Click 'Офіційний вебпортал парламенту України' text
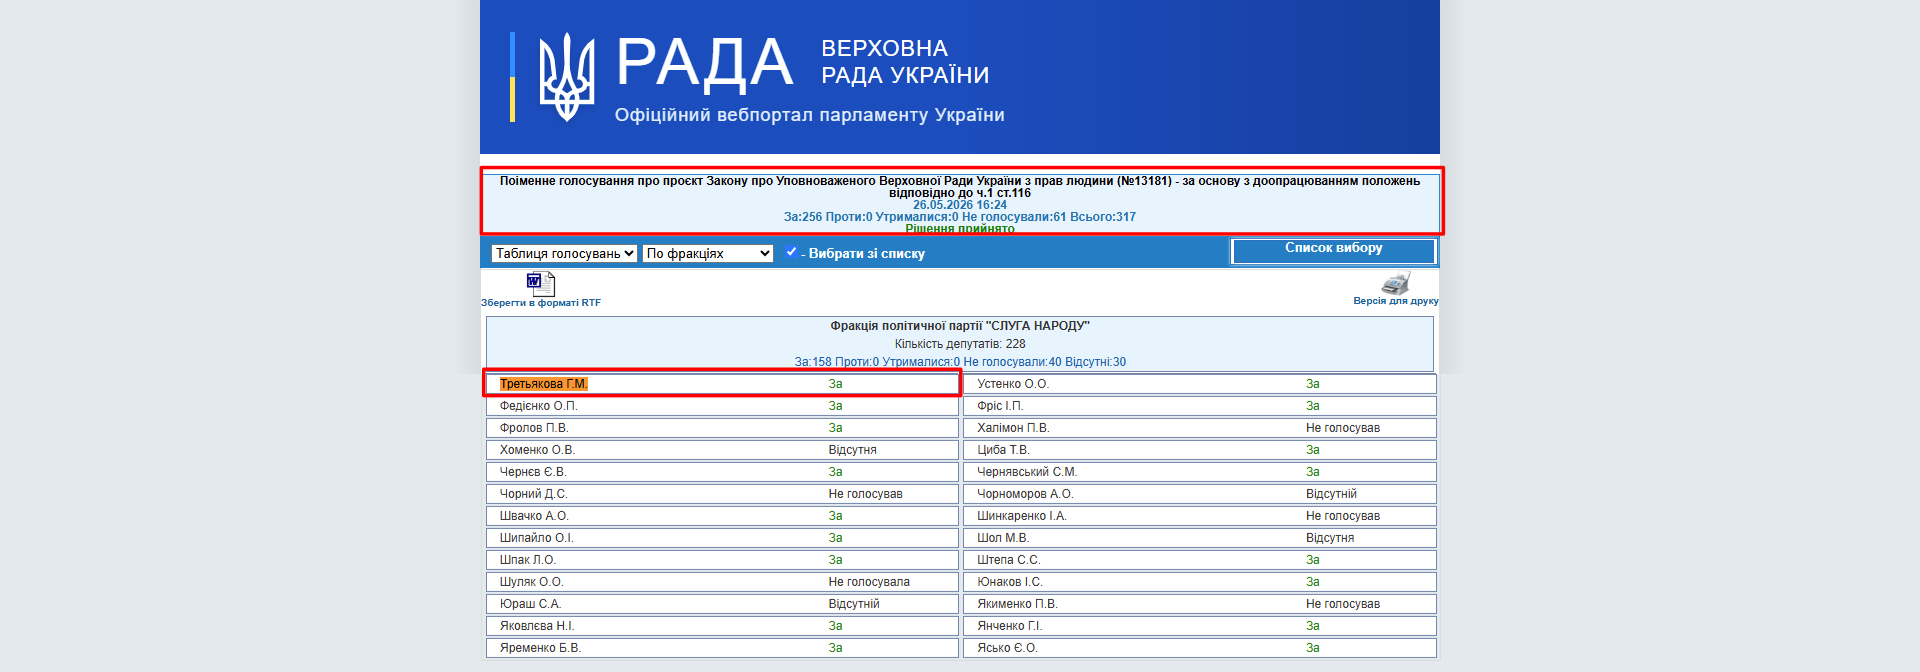The width and height of the screenshot is (1920, 672). (810, 115)
